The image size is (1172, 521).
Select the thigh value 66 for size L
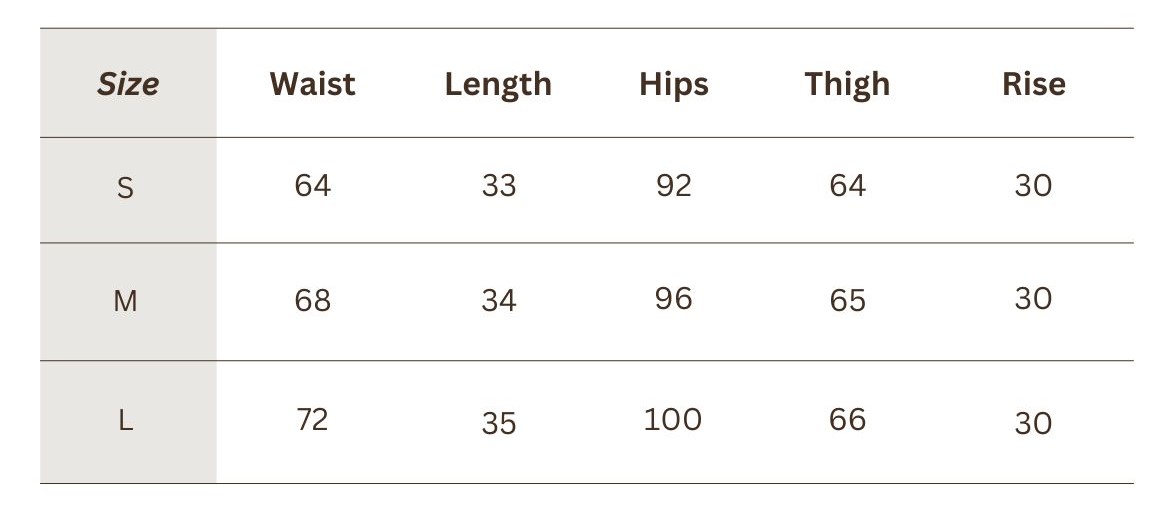[x=847, y=419]
